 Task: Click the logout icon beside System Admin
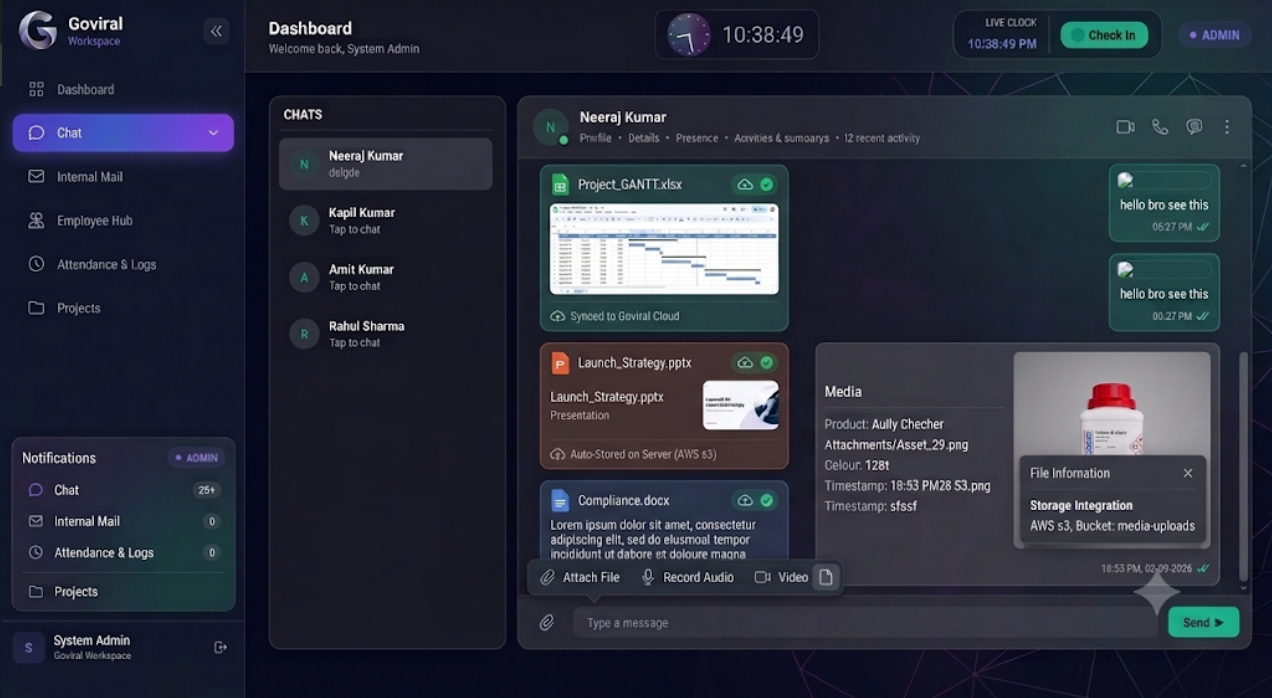click(x=220, y=648)
